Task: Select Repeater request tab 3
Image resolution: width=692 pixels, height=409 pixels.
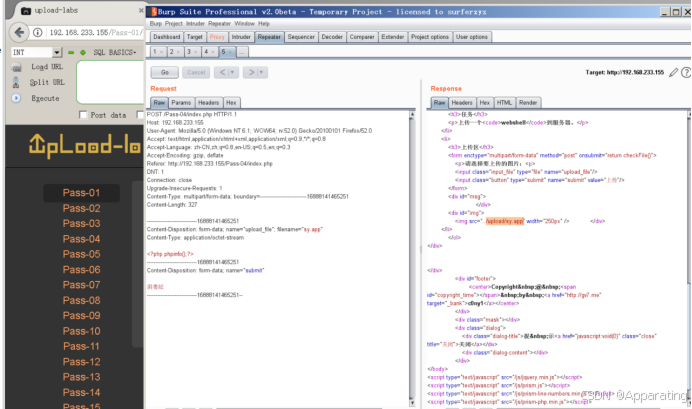Action: tap(192, 52)
